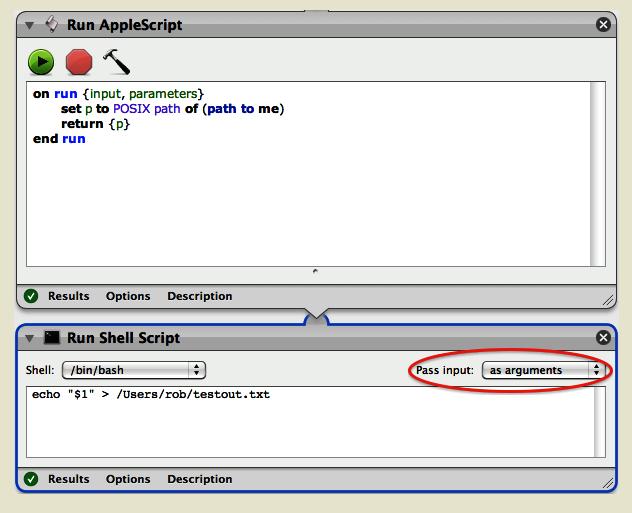View Description of the Run AppleScript action
The width and height of the screenshot is (632, 513).
point(200,296)
